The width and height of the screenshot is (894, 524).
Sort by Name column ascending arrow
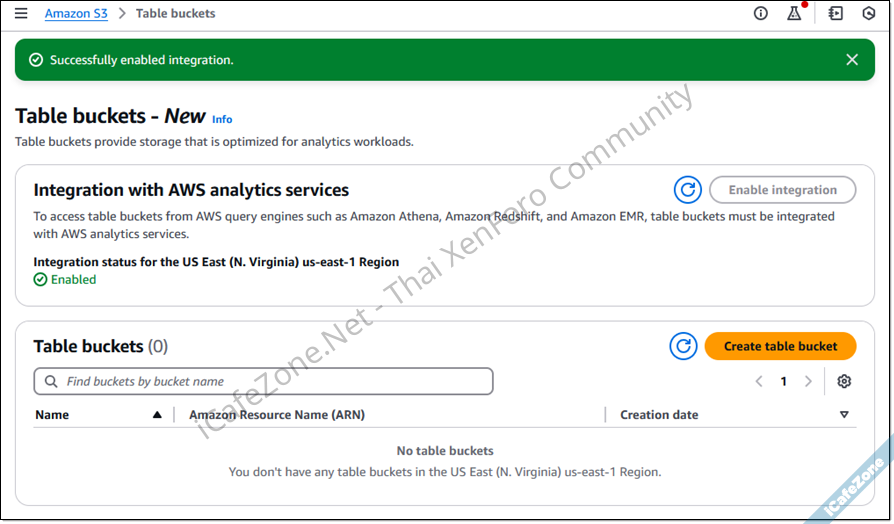pyautogui.click(x=157, y=415)
